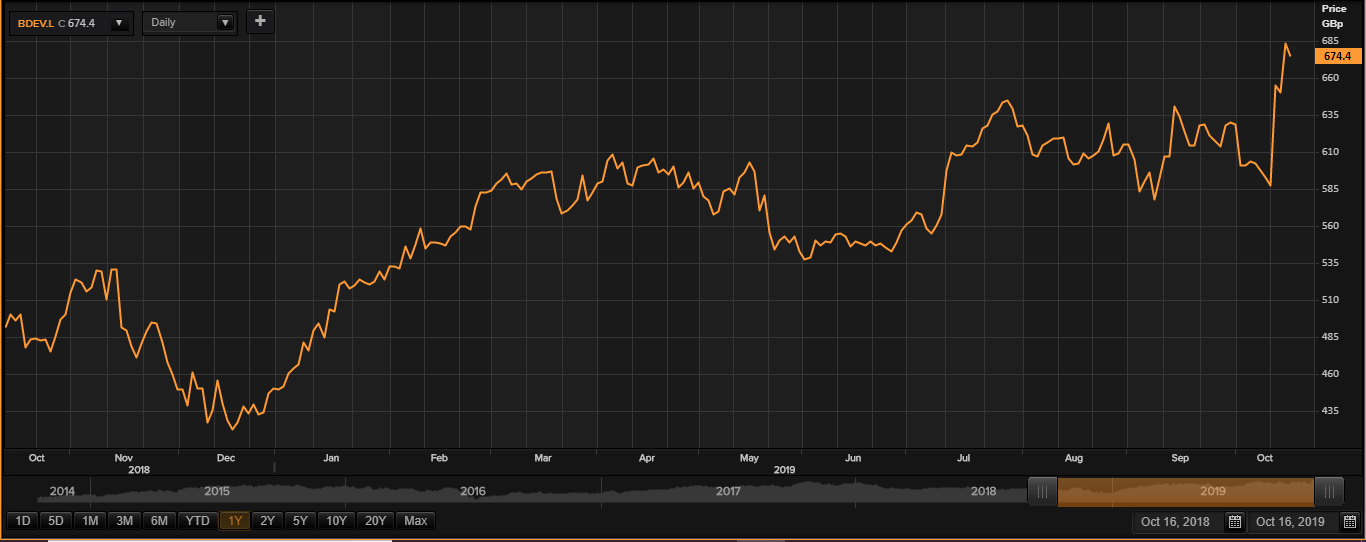Select the 3M range button
Viewport: 1366px width, 542px height.
click(125, 521)
